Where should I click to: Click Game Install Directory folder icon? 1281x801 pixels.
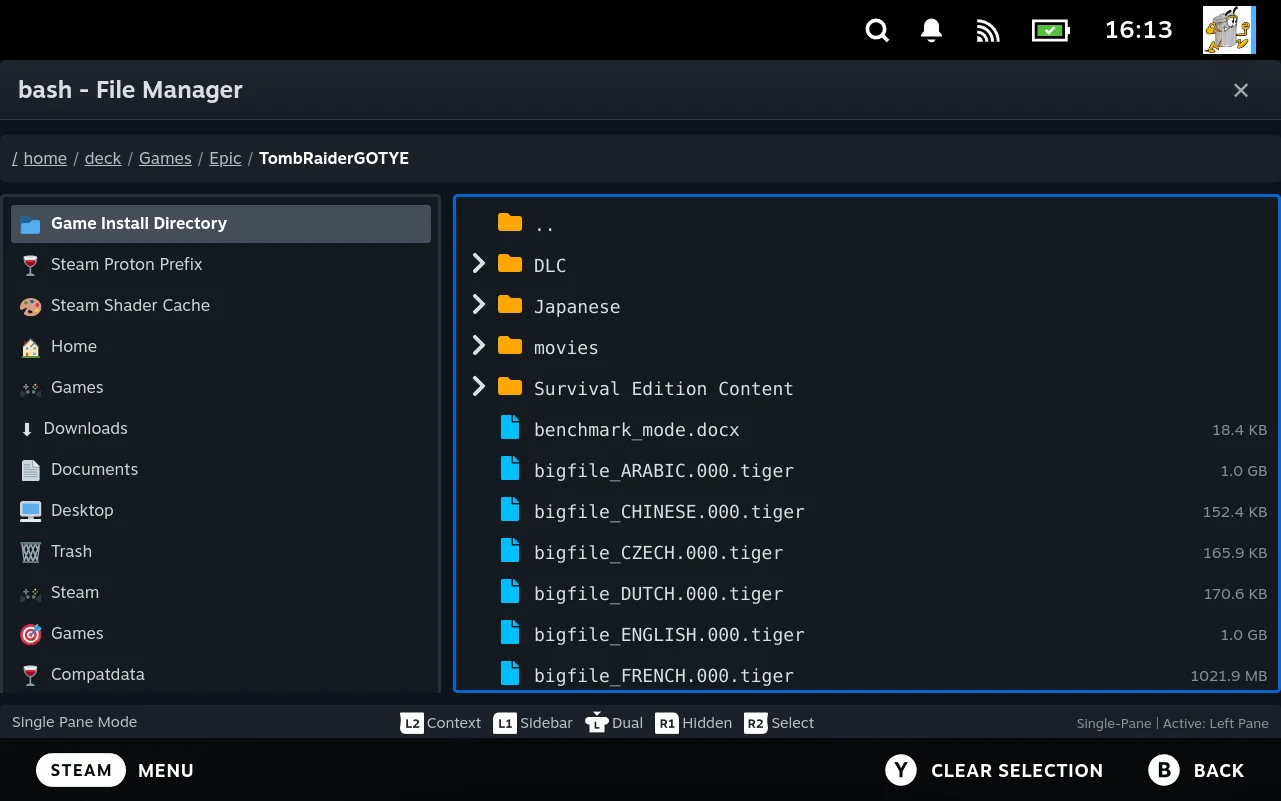[30, 224]
